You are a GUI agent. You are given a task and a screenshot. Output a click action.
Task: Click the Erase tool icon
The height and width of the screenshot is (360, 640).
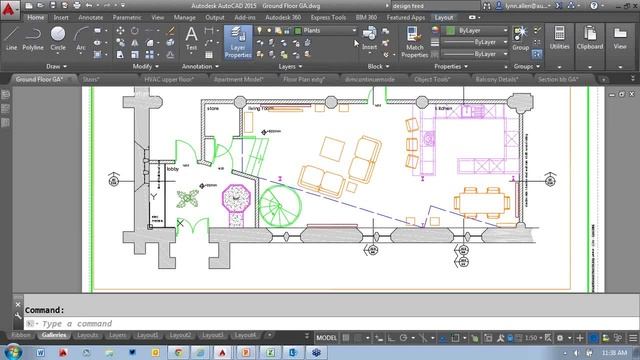171,31
